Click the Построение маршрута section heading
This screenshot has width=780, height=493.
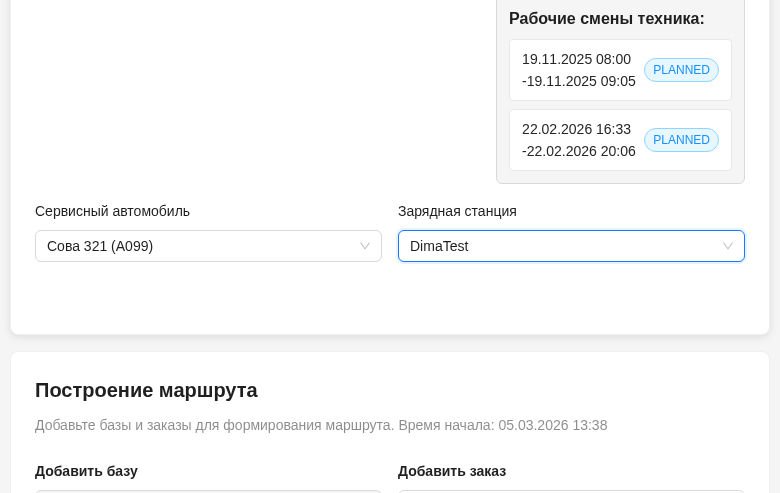click(146, 390)
